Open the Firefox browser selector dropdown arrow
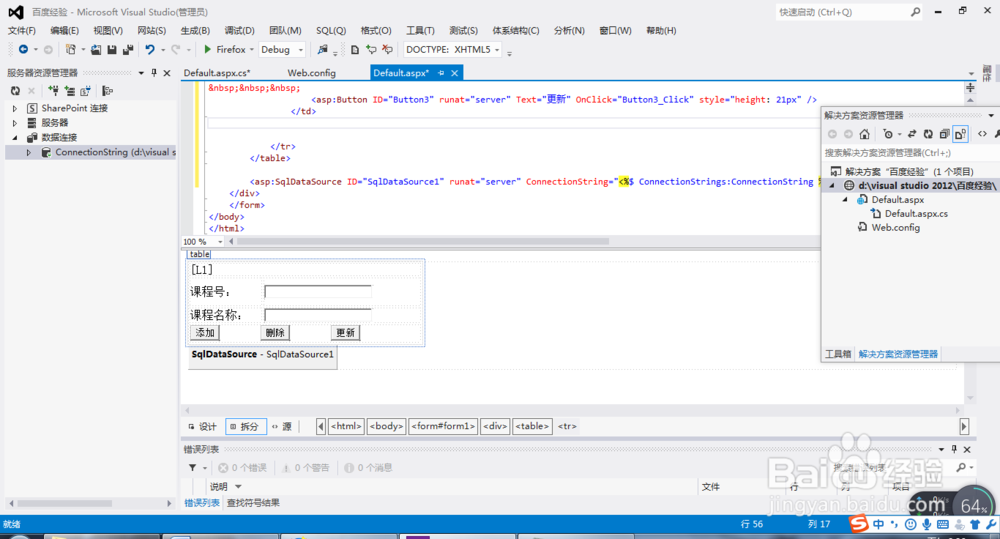Viewport: 1000px width, 539px height. pyautogui.click(x=252, y=50)
